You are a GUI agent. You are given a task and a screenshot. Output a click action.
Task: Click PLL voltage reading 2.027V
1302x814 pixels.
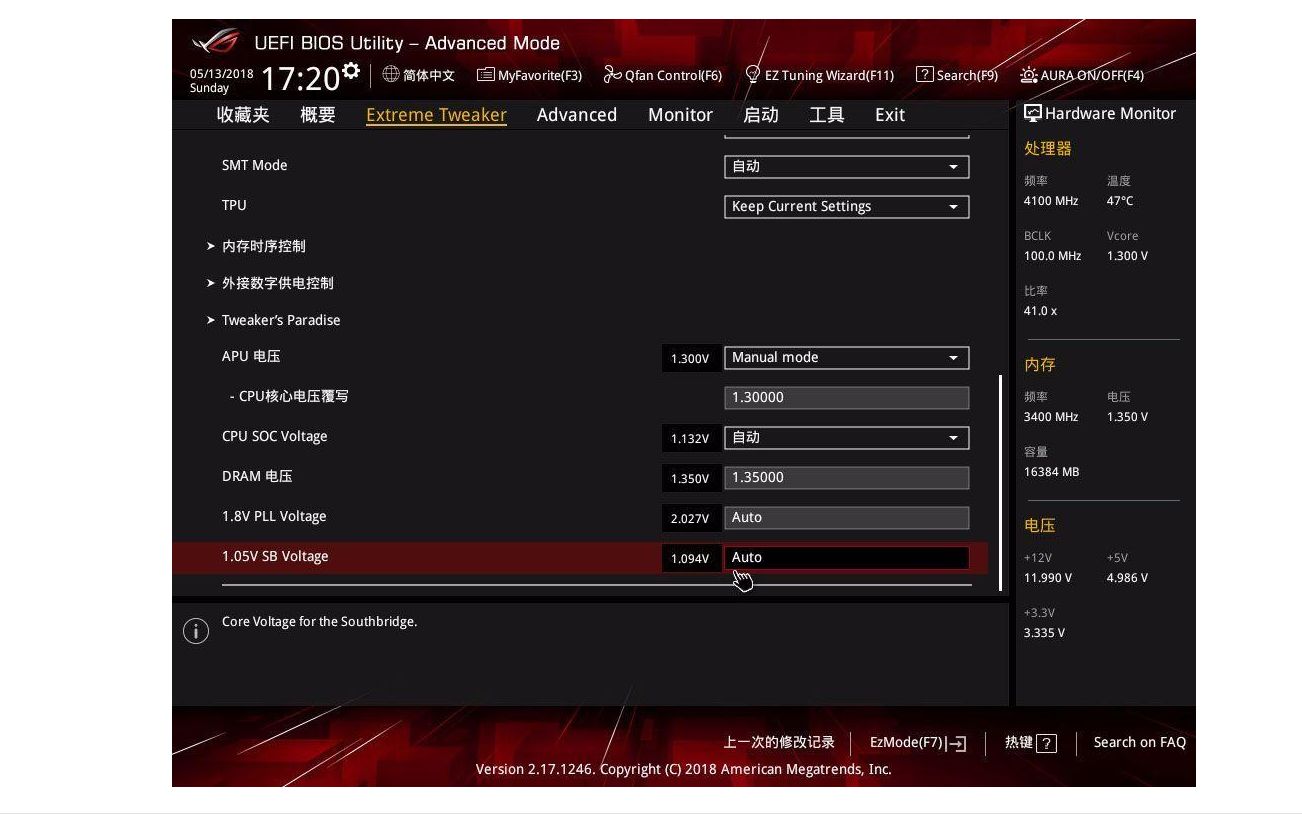[x=690, y=518]
